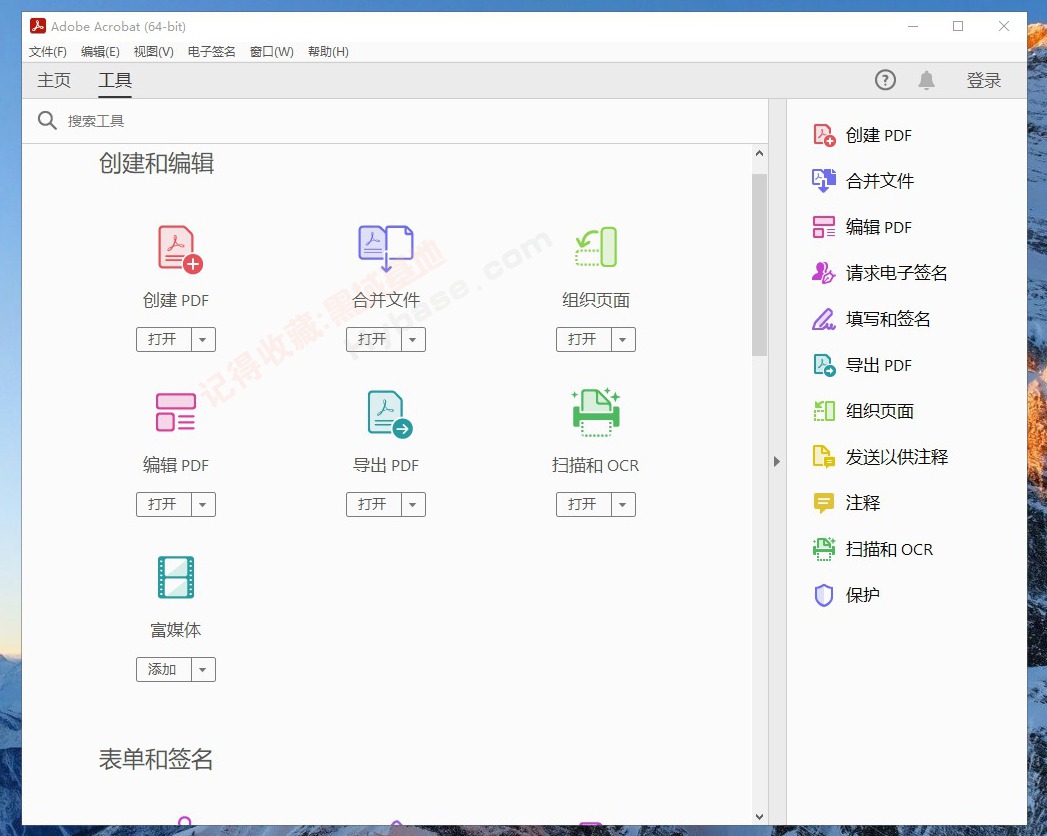Screen dimensions: 1047x836
Task: Click 打开 button under 扫描和 OCR
Action: tap(584, 504)
